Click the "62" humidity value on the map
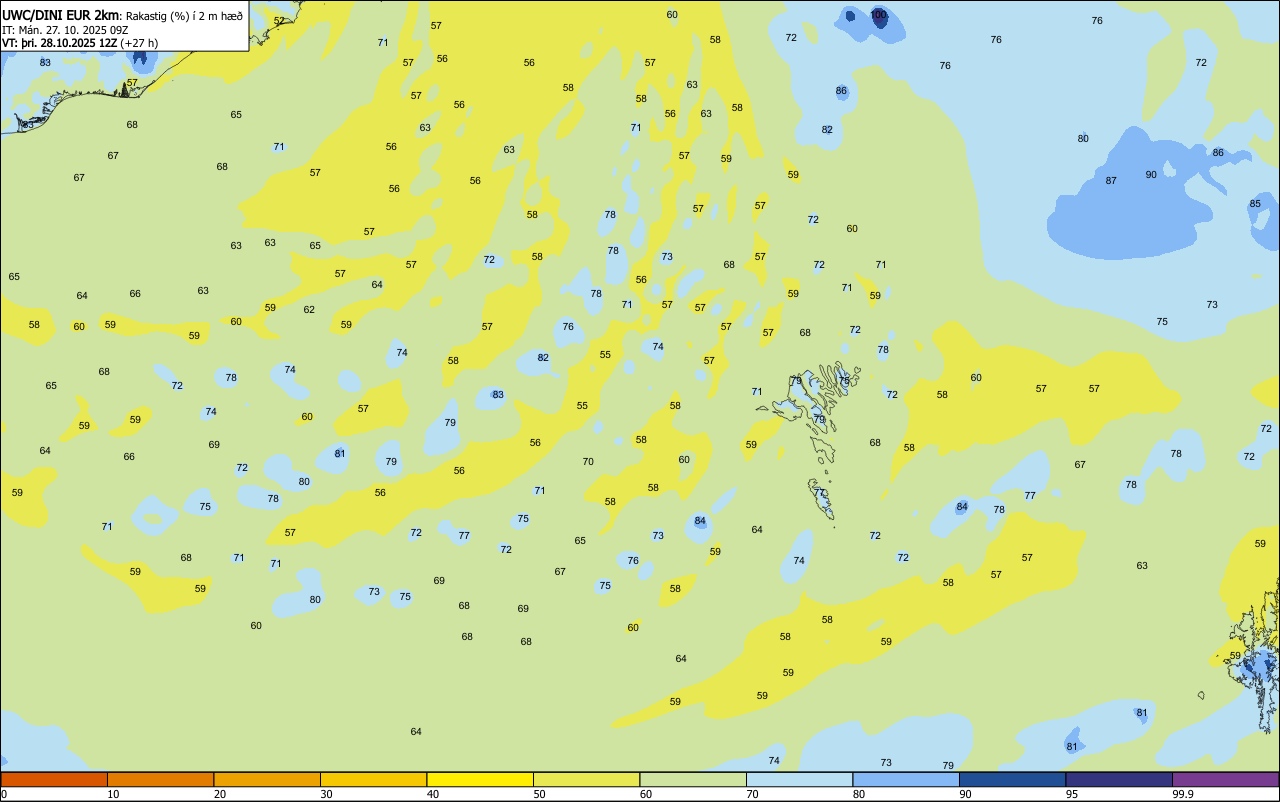The width and height of the screenshot is (1280, 802). pos(309,310)
